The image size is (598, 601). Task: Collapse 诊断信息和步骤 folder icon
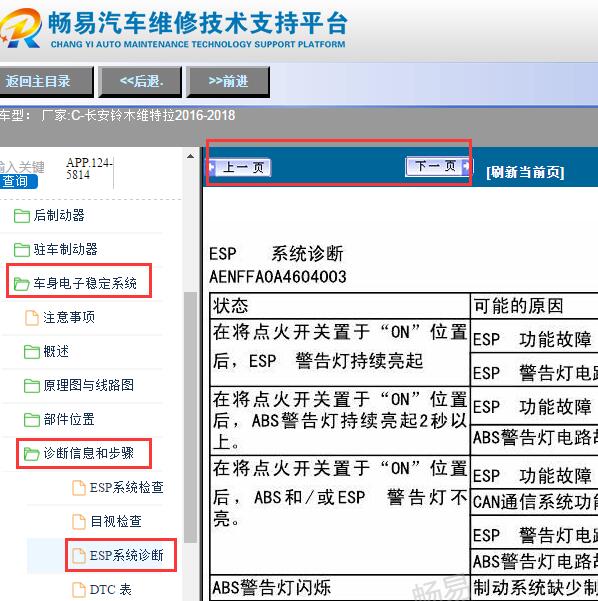[x=32, y=454]
